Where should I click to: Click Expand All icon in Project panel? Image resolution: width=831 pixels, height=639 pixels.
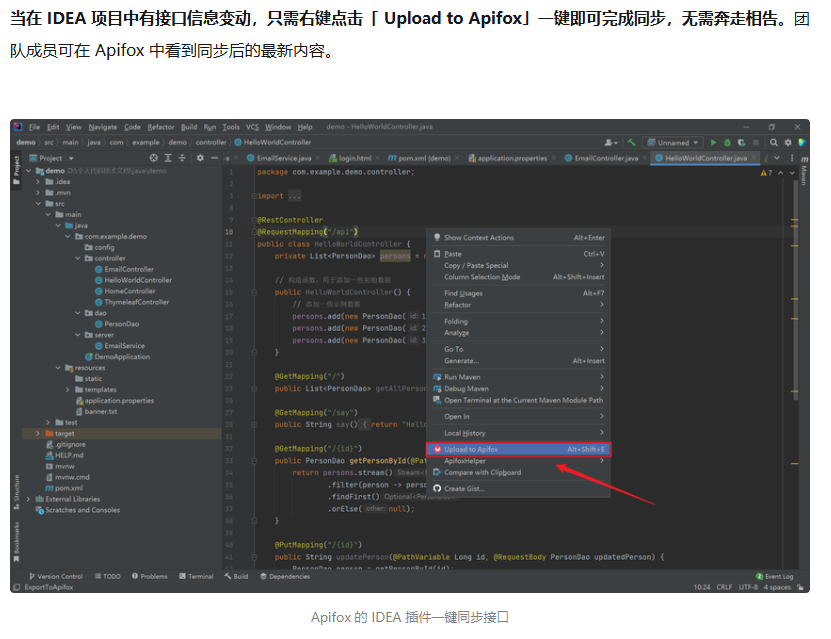(168, 158)
